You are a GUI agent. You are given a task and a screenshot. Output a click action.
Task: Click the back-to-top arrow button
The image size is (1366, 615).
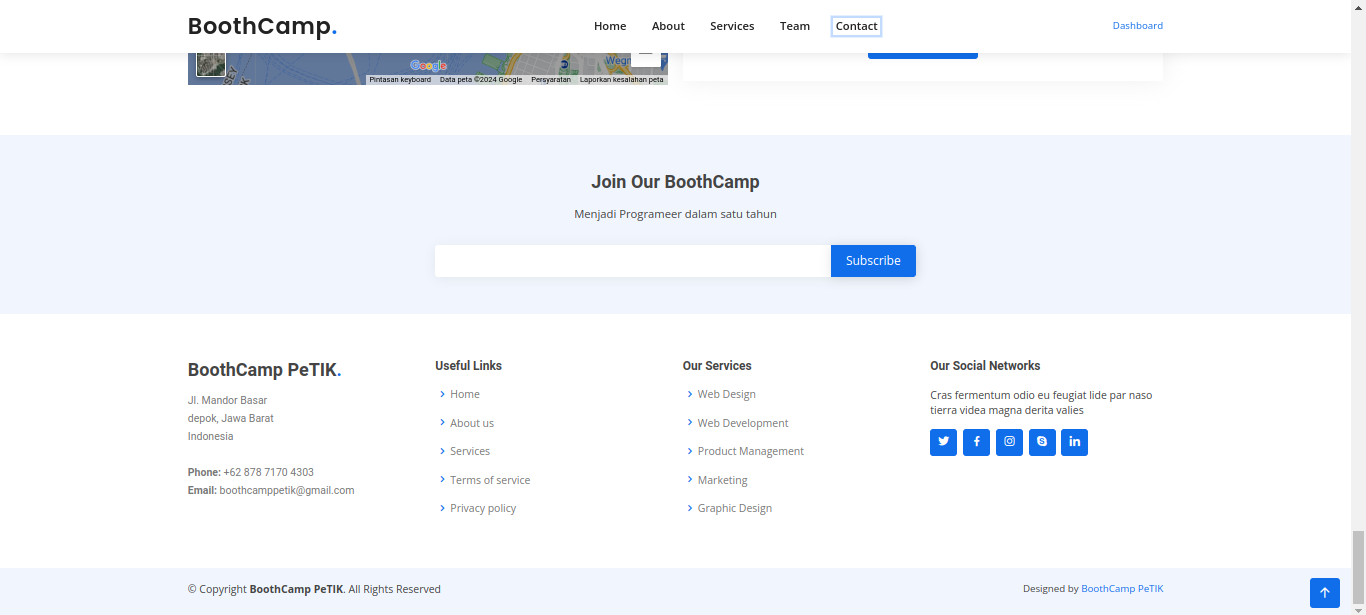(x=1324, y=592)
